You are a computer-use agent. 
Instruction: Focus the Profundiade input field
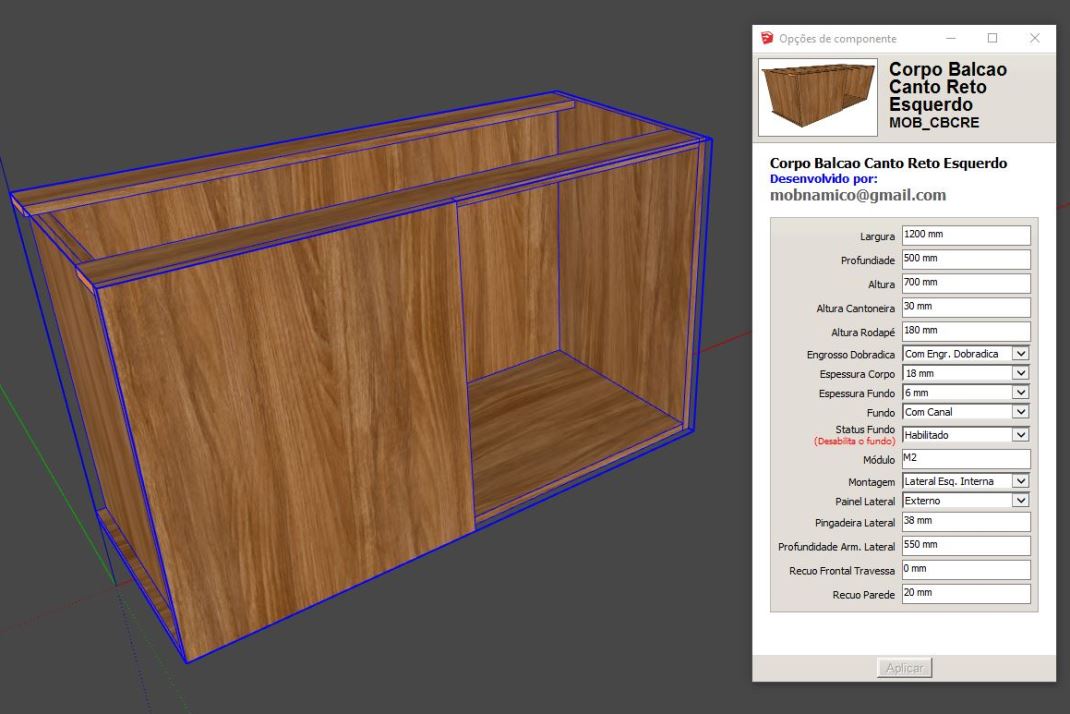(965, 259)
